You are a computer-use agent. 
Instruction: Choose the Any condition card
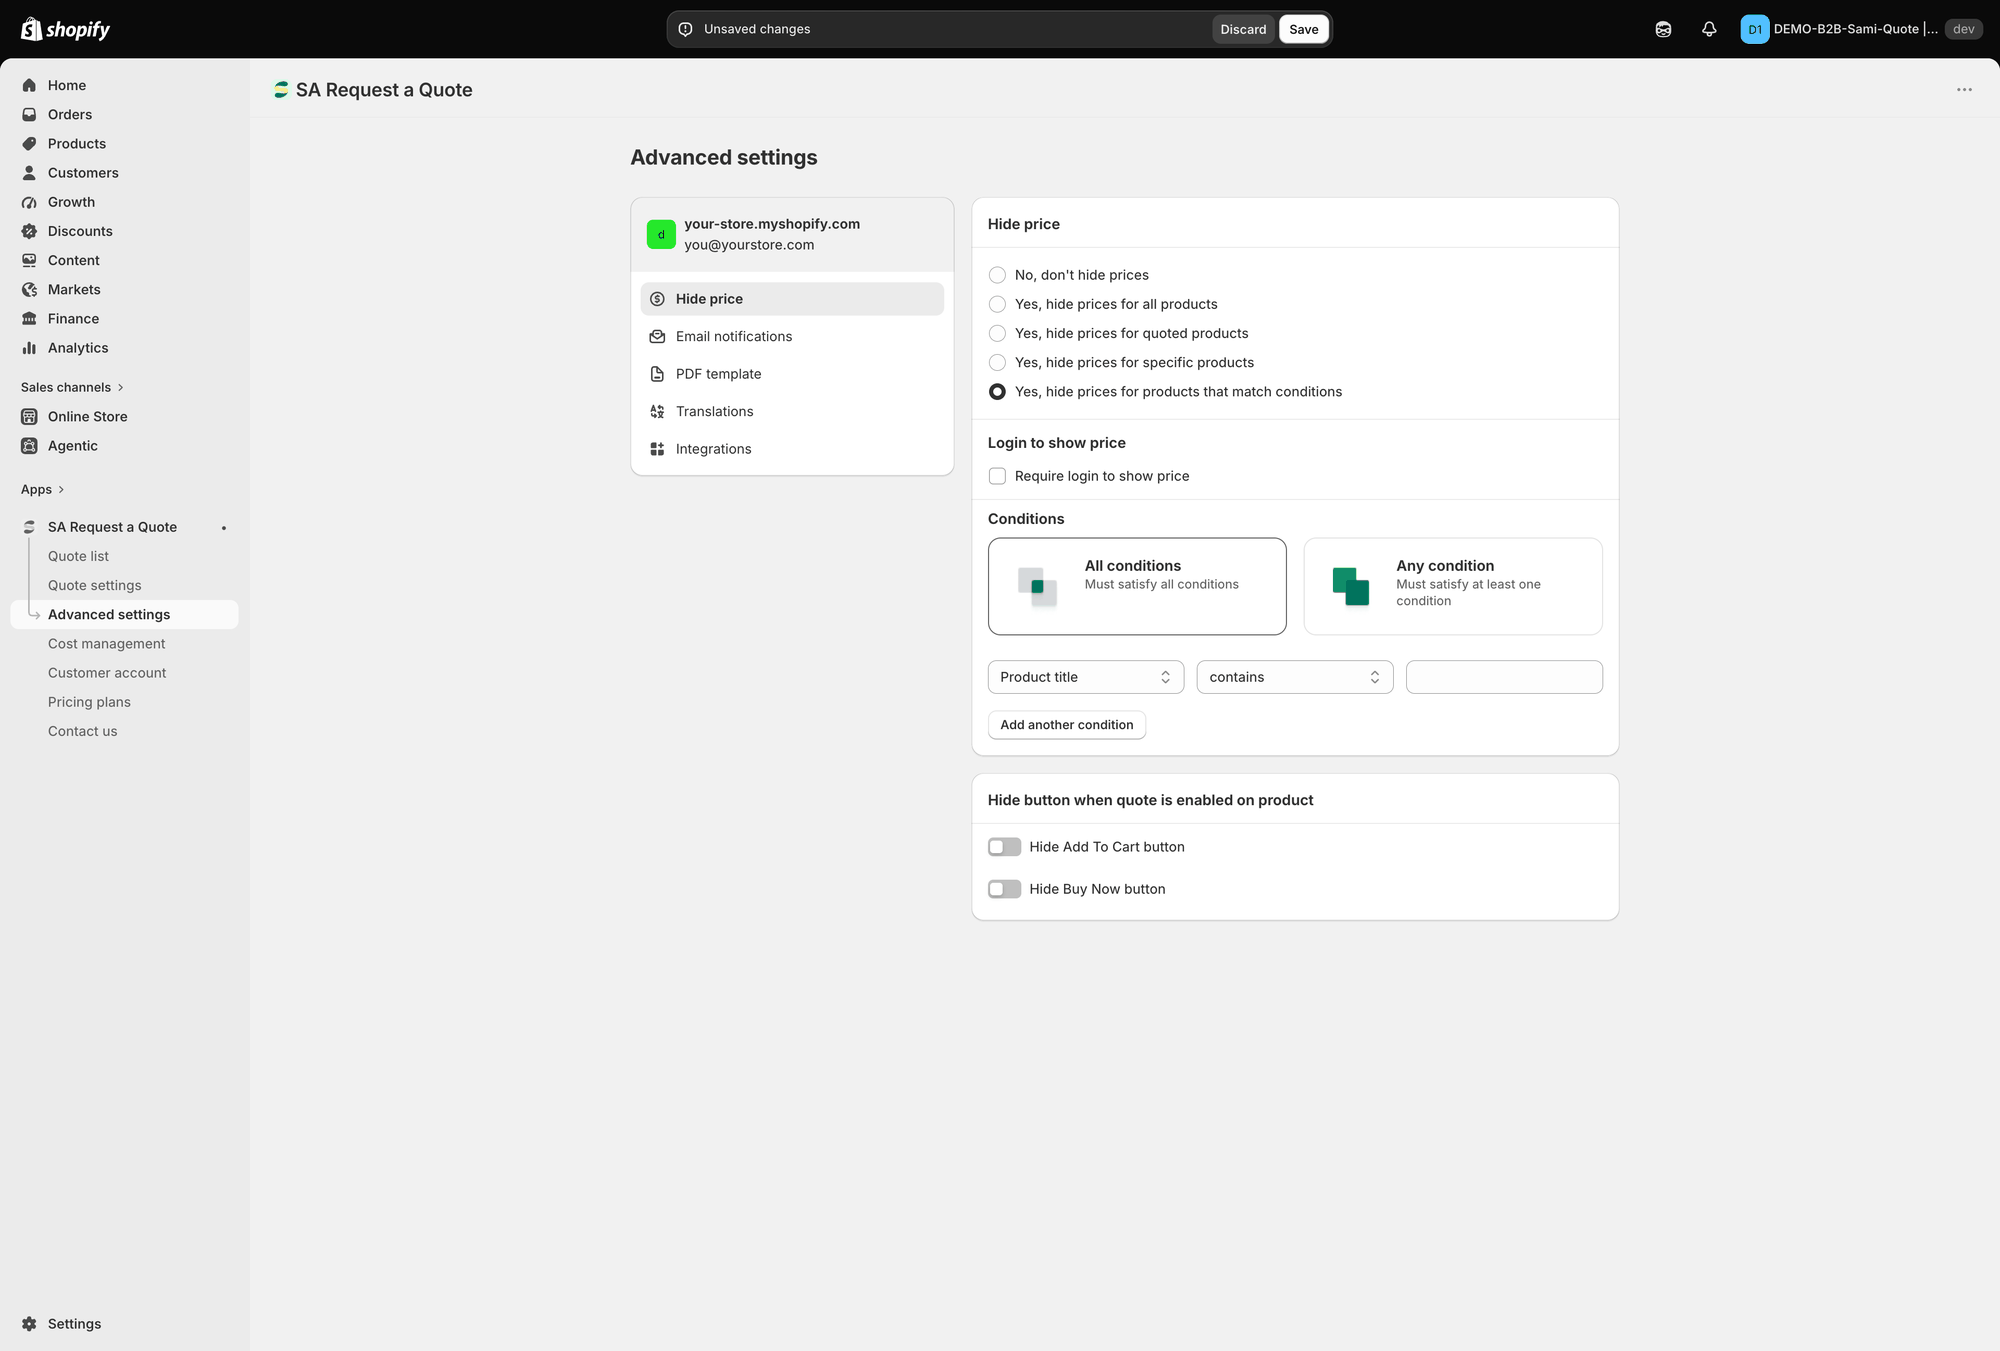1453,586
